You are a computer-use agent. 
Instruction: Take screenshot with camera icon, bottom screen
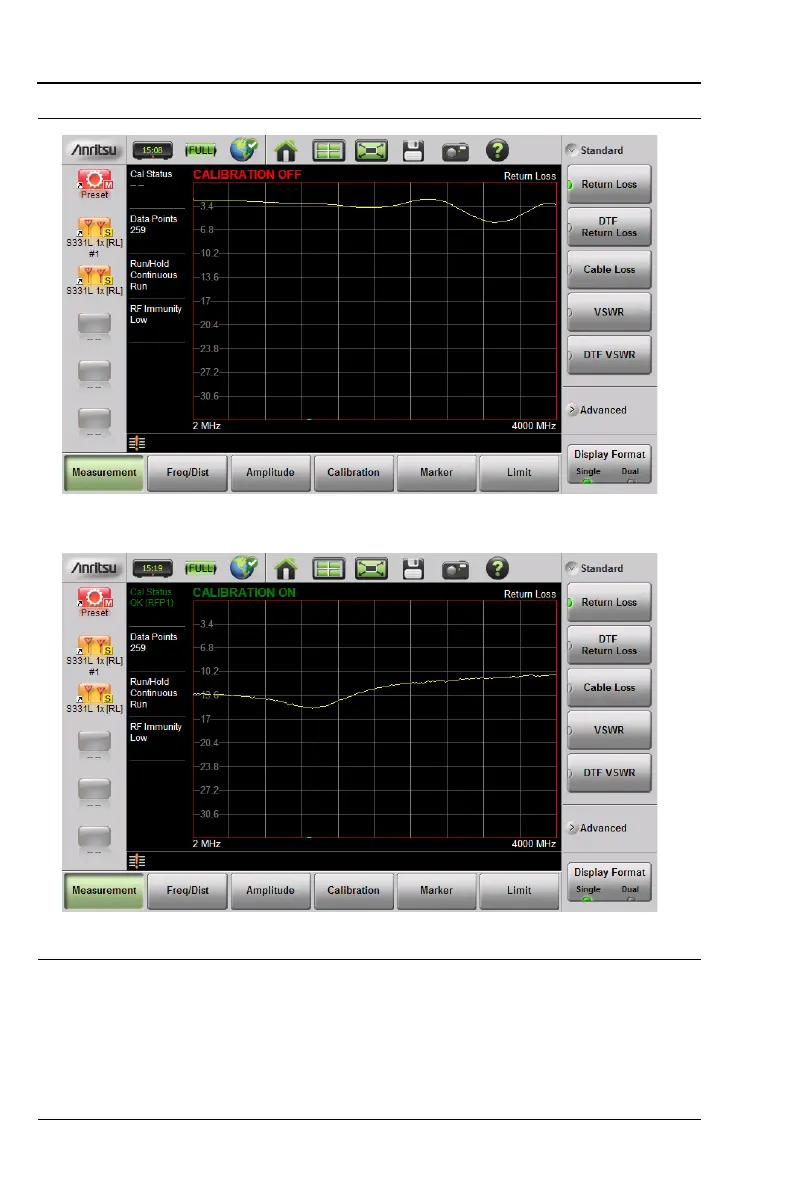[455, 570]
